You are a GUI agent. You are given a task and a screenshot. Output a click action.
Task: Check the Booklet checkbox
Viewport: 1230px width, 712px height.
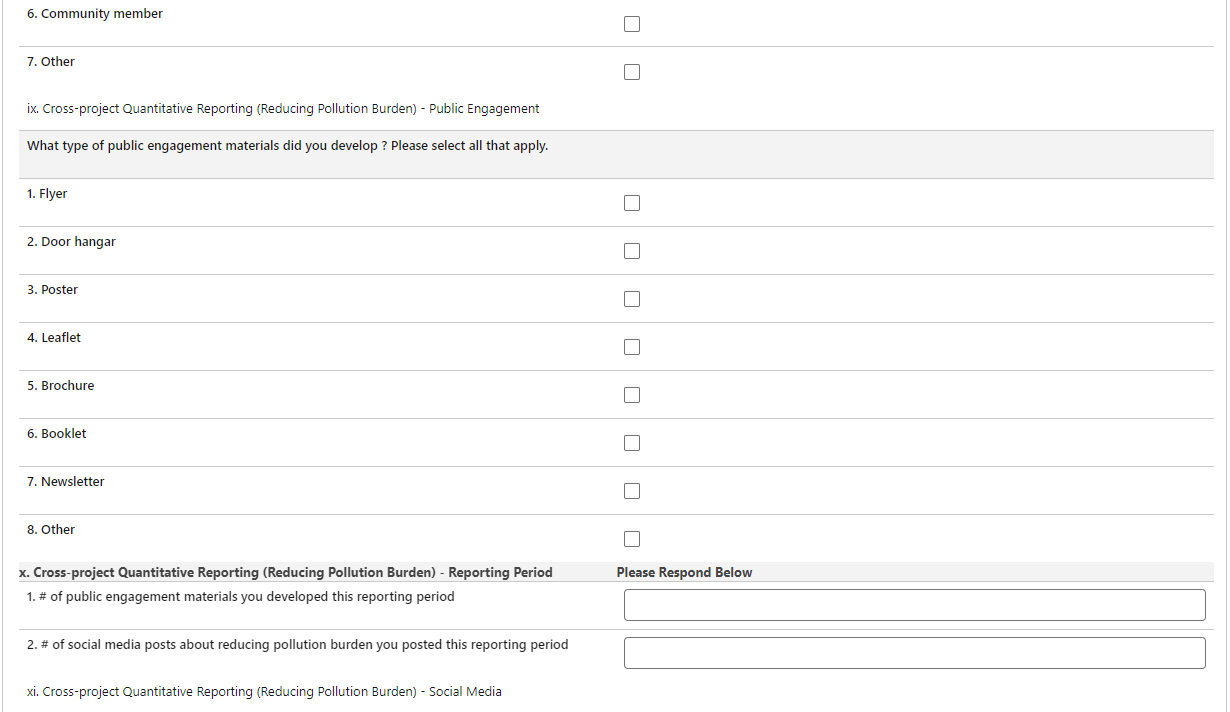click(632, 443)
